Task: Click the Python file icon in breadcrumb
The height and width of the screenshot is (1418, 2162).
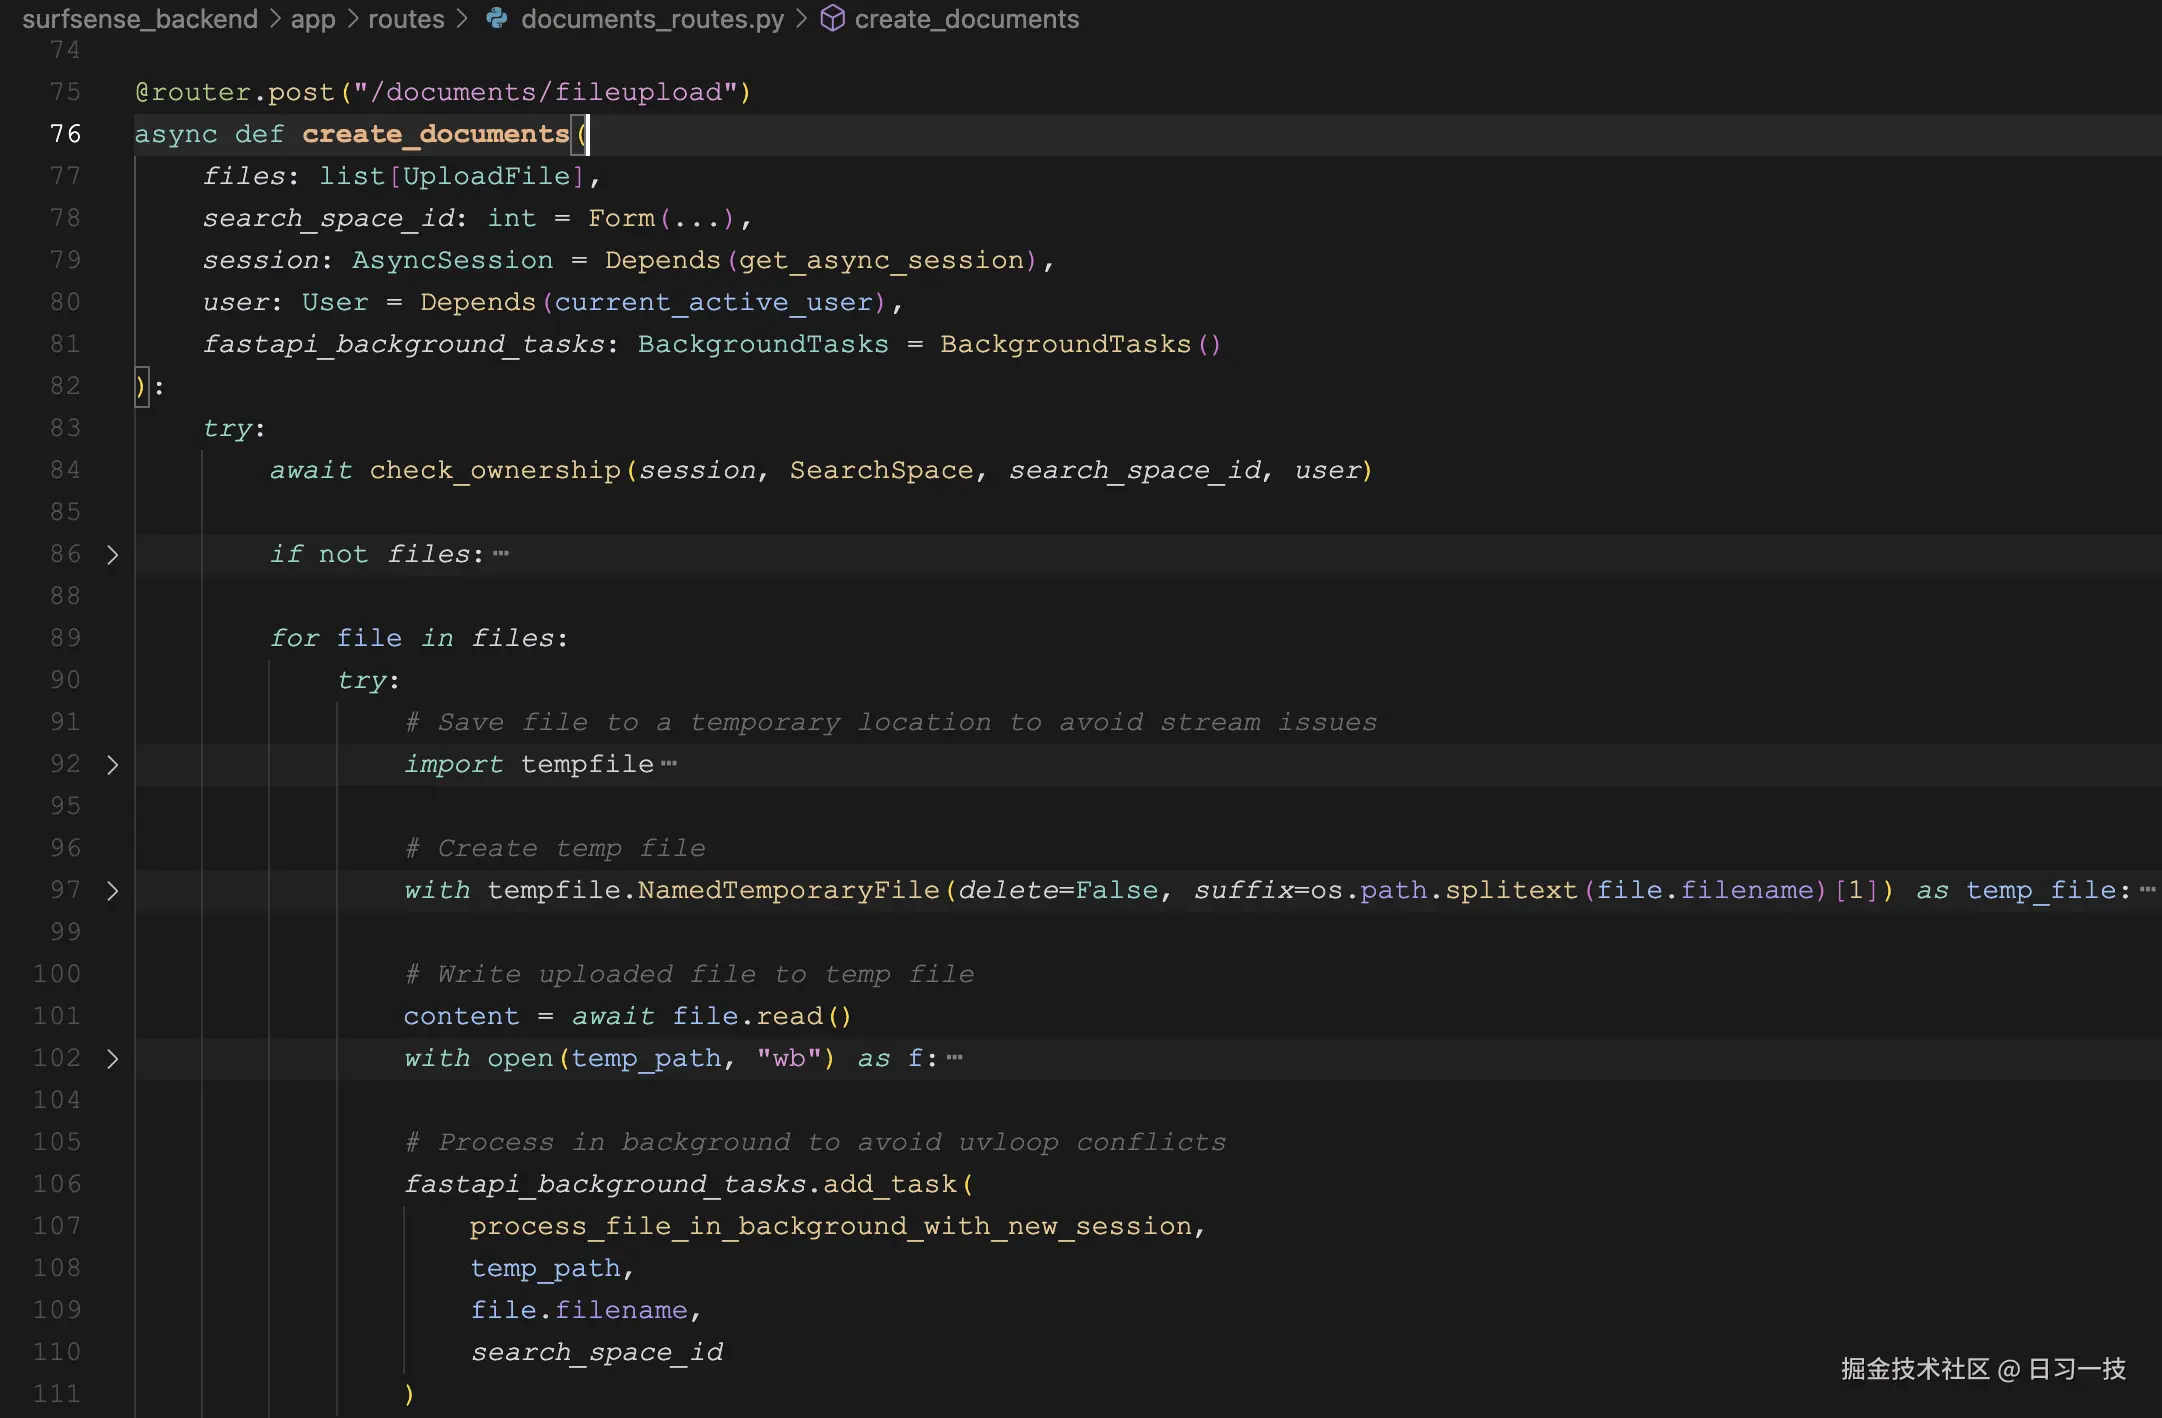Action: [497, 19]
